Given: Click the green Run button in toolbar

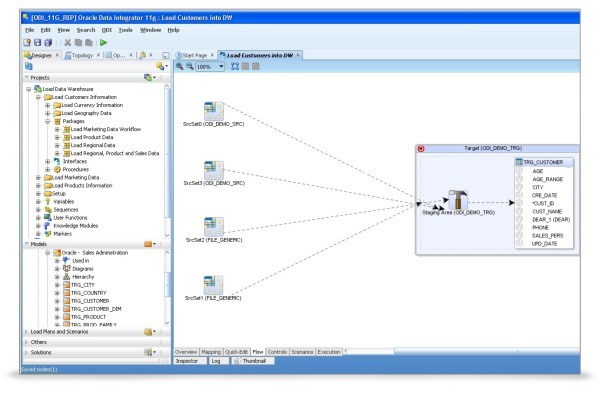Looking at the screenshot, I should tap(104, 43).
